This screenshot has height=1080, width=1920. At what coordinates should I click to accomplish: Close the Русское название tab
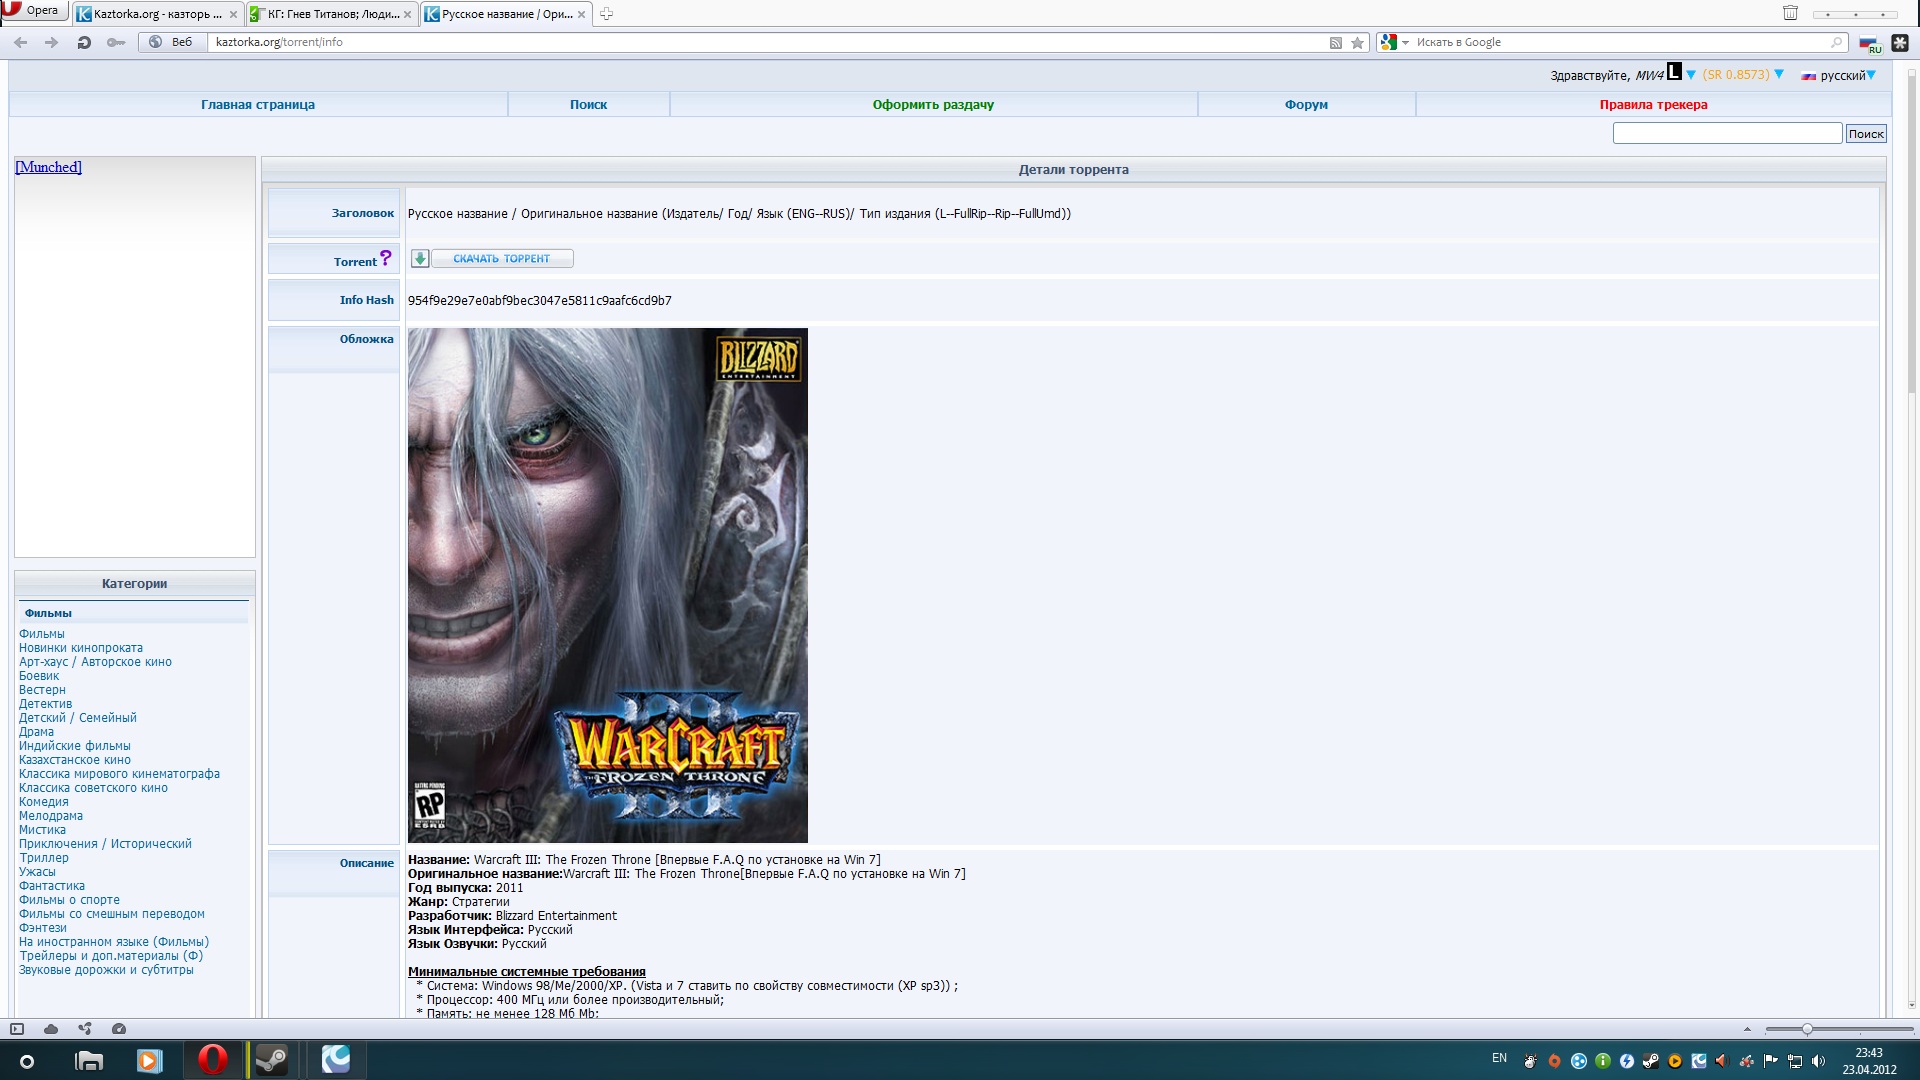[x=581, y=14]
